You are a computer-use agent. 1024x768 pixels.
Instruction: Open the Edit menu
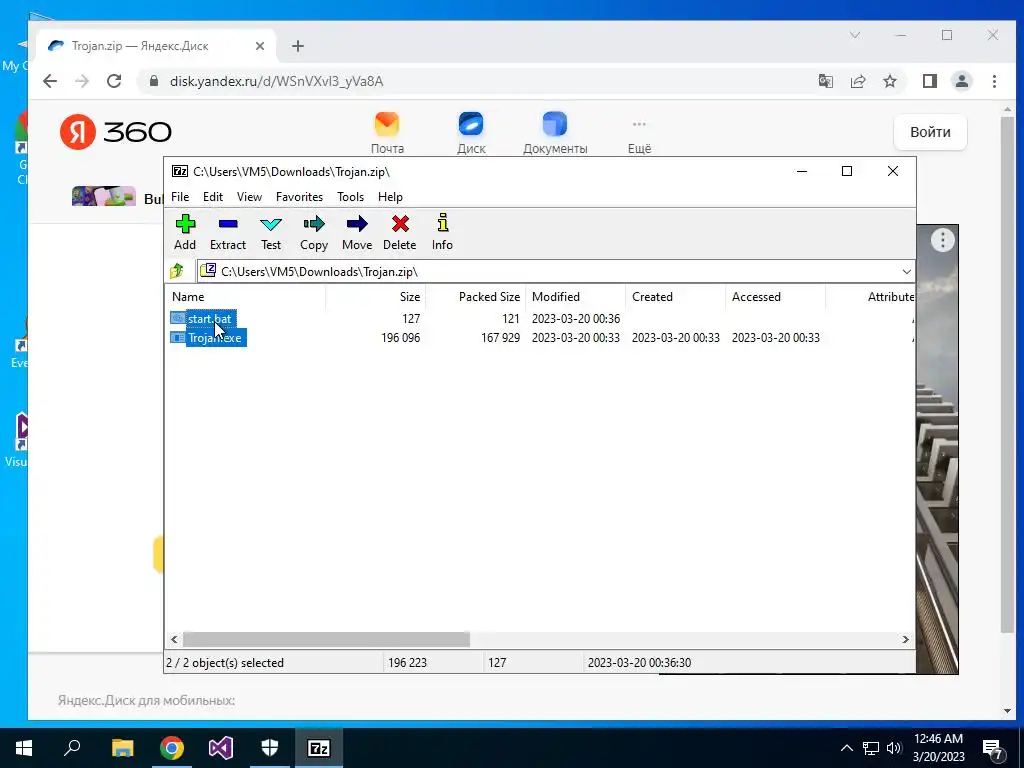point(213,197)
